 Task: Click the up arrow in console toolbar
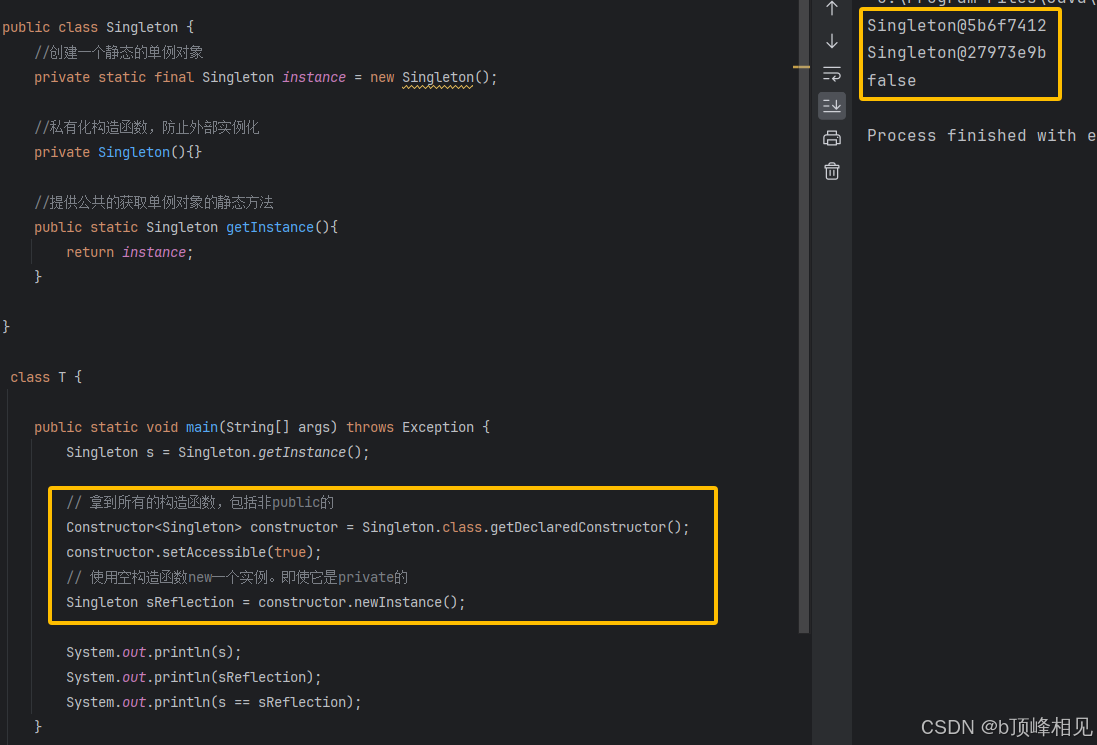[x=831, y=9]
